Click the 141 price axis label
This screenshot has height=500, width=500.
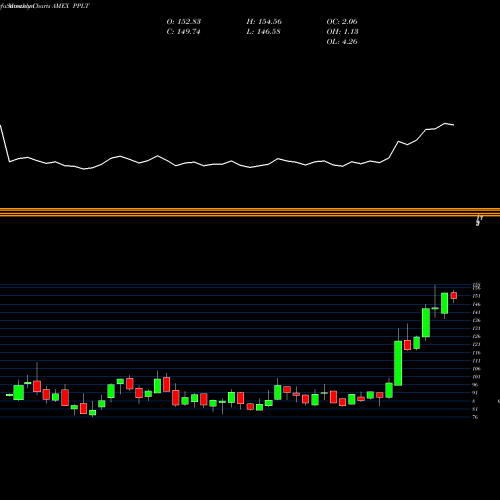(x=476, y=312)
